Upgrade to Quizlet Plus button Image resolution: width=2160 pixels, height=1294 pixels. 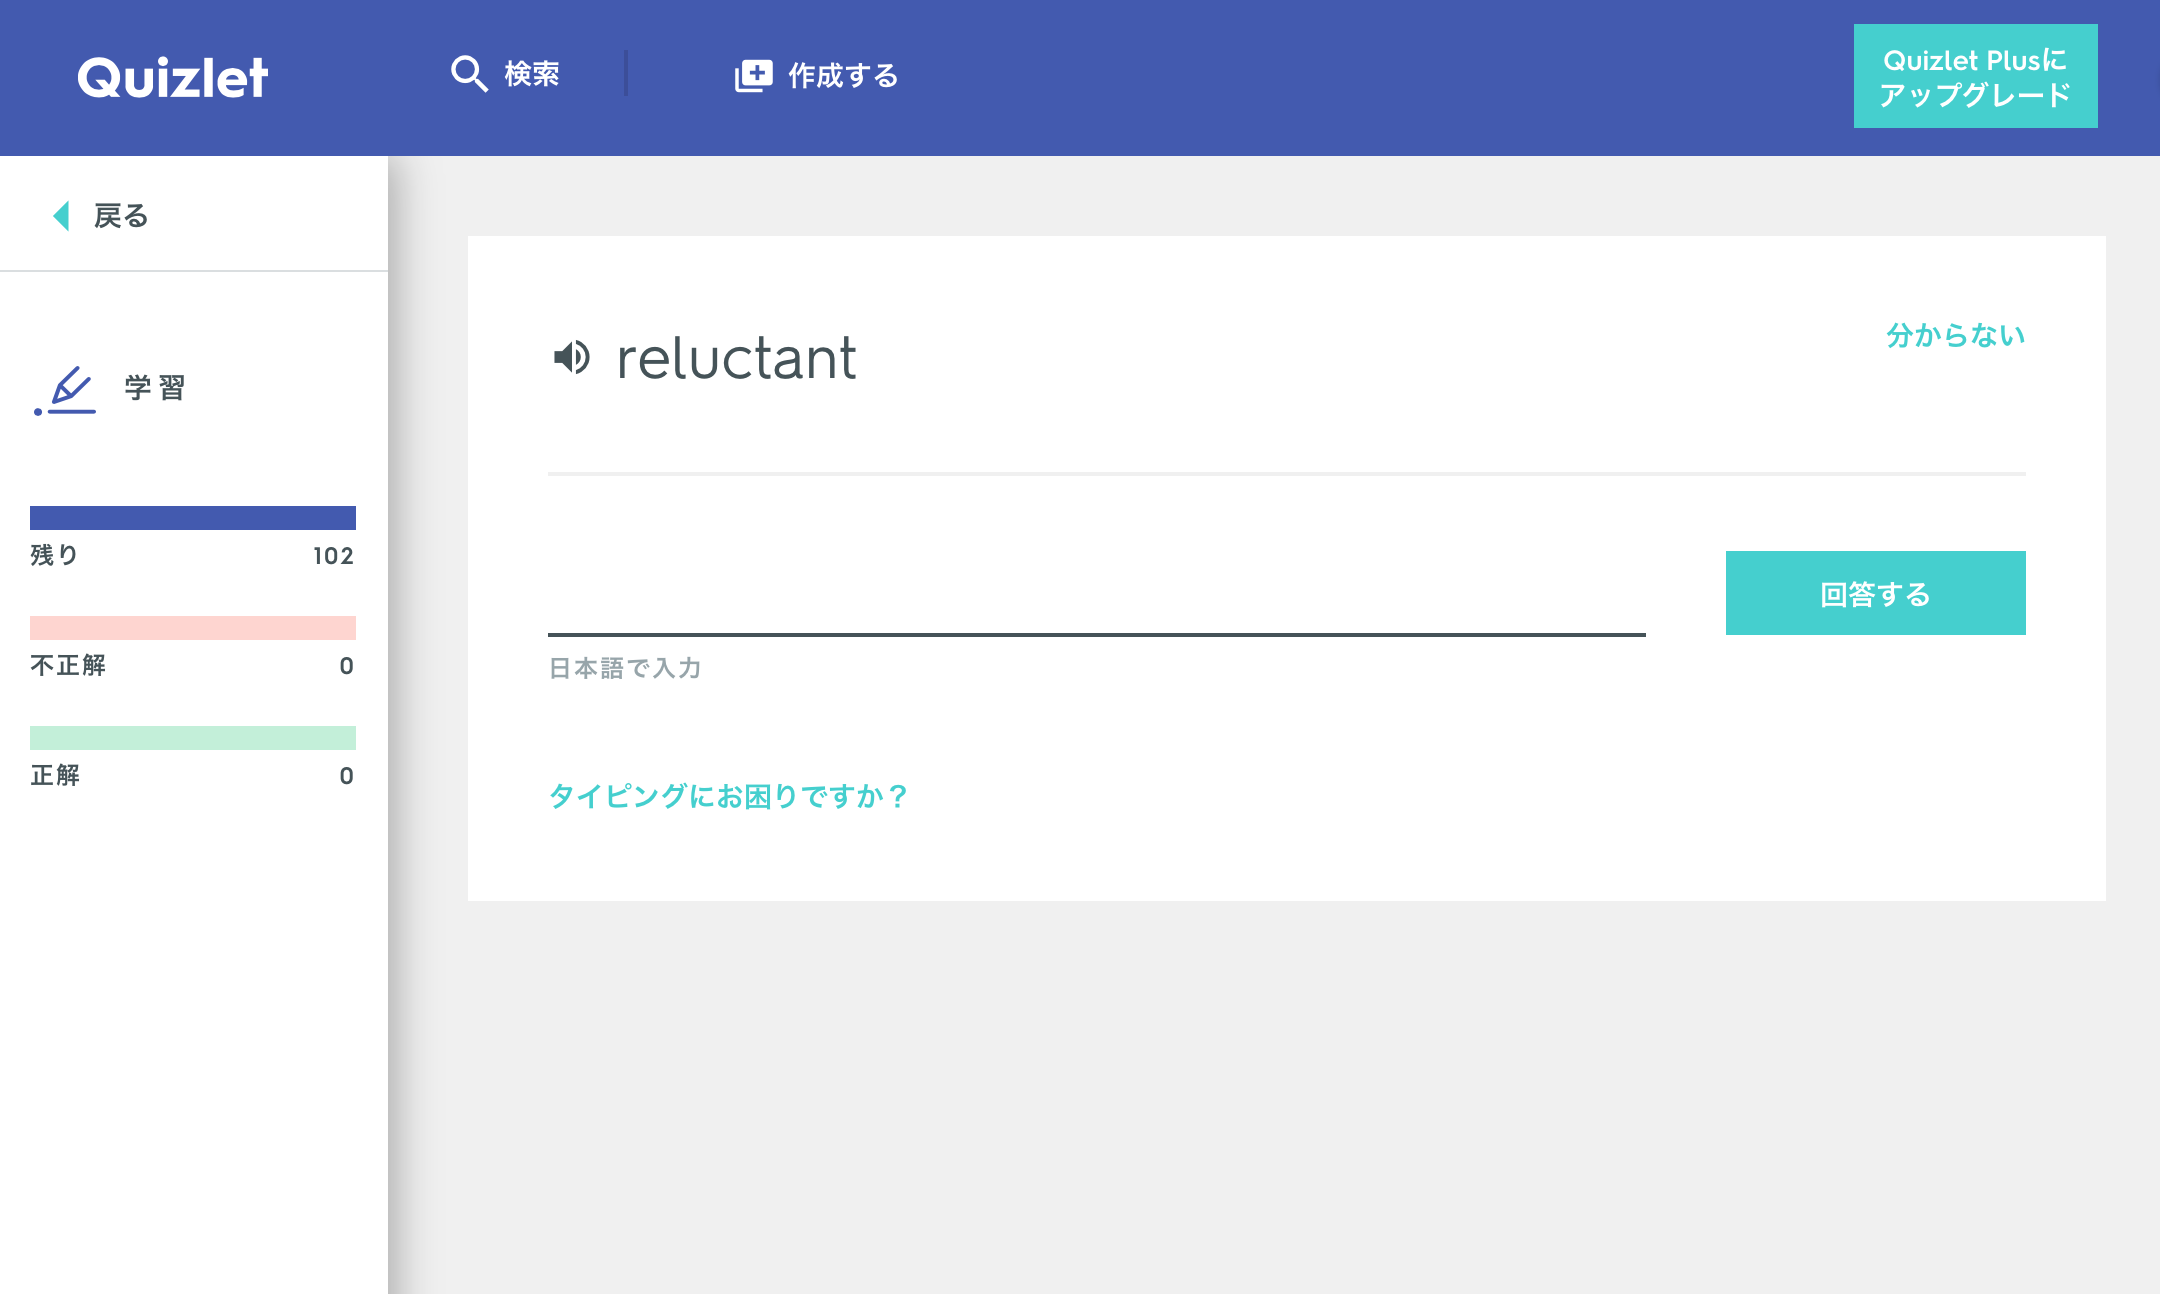(1975, 76)
